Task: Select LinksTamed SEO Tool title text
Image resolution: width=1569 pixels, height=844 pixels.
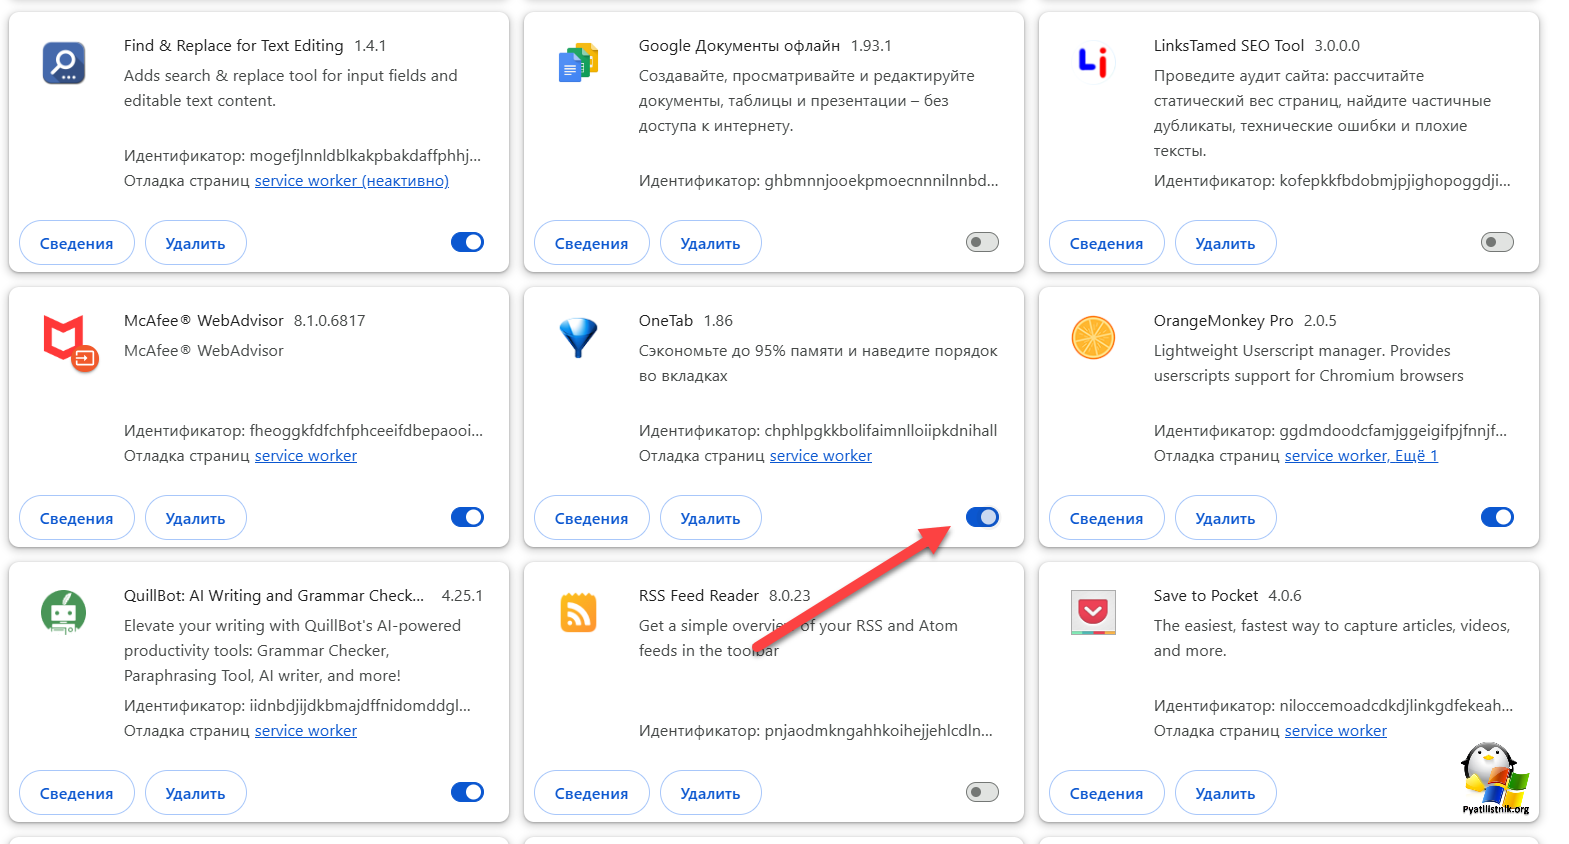Action: pos(1229,46)
